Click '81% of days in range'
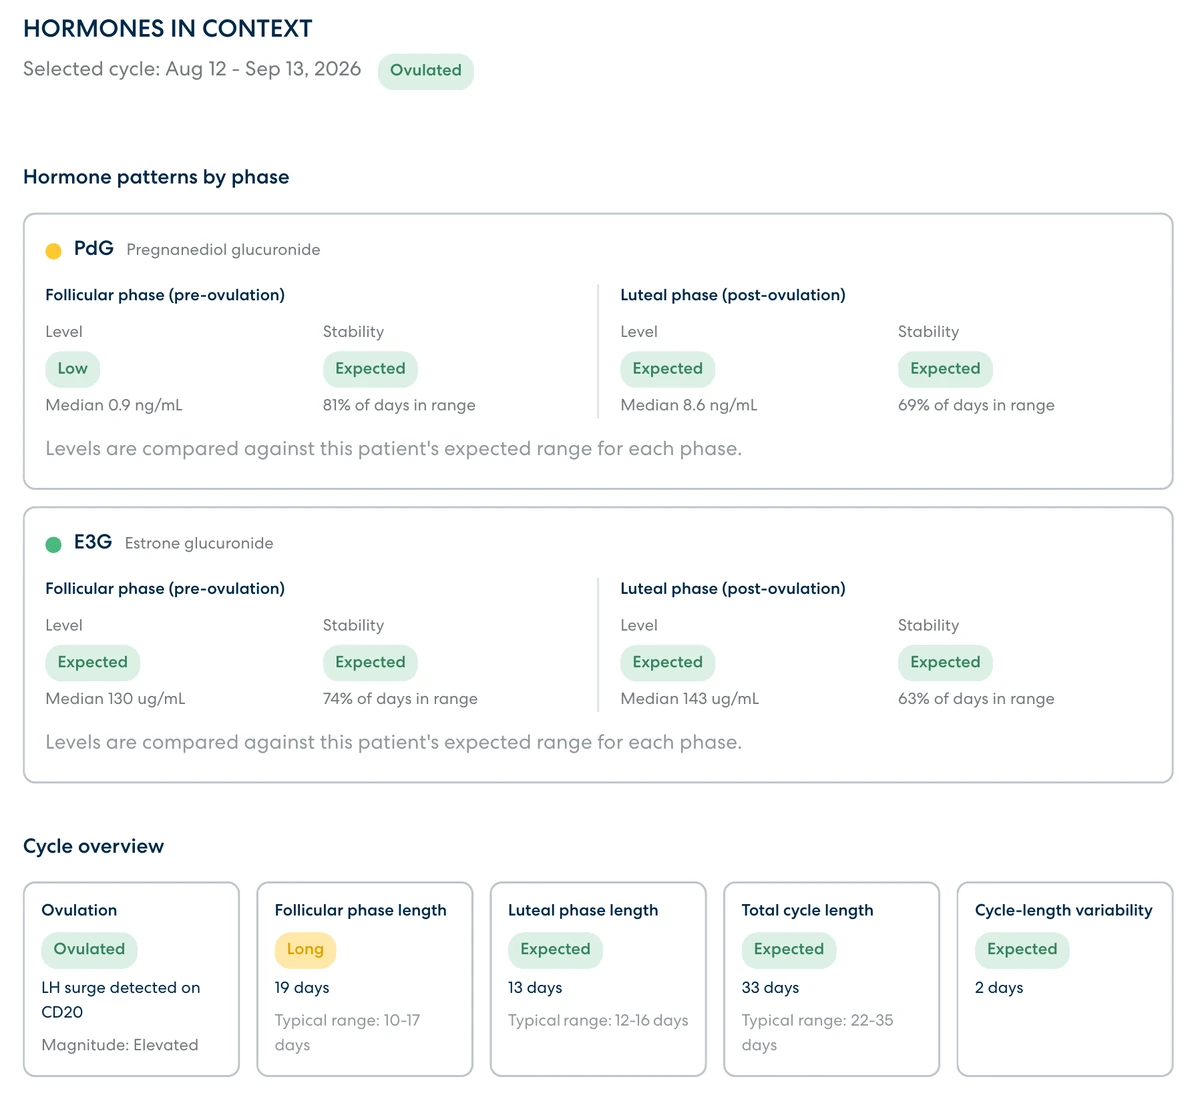 click(x=399, y=406)
